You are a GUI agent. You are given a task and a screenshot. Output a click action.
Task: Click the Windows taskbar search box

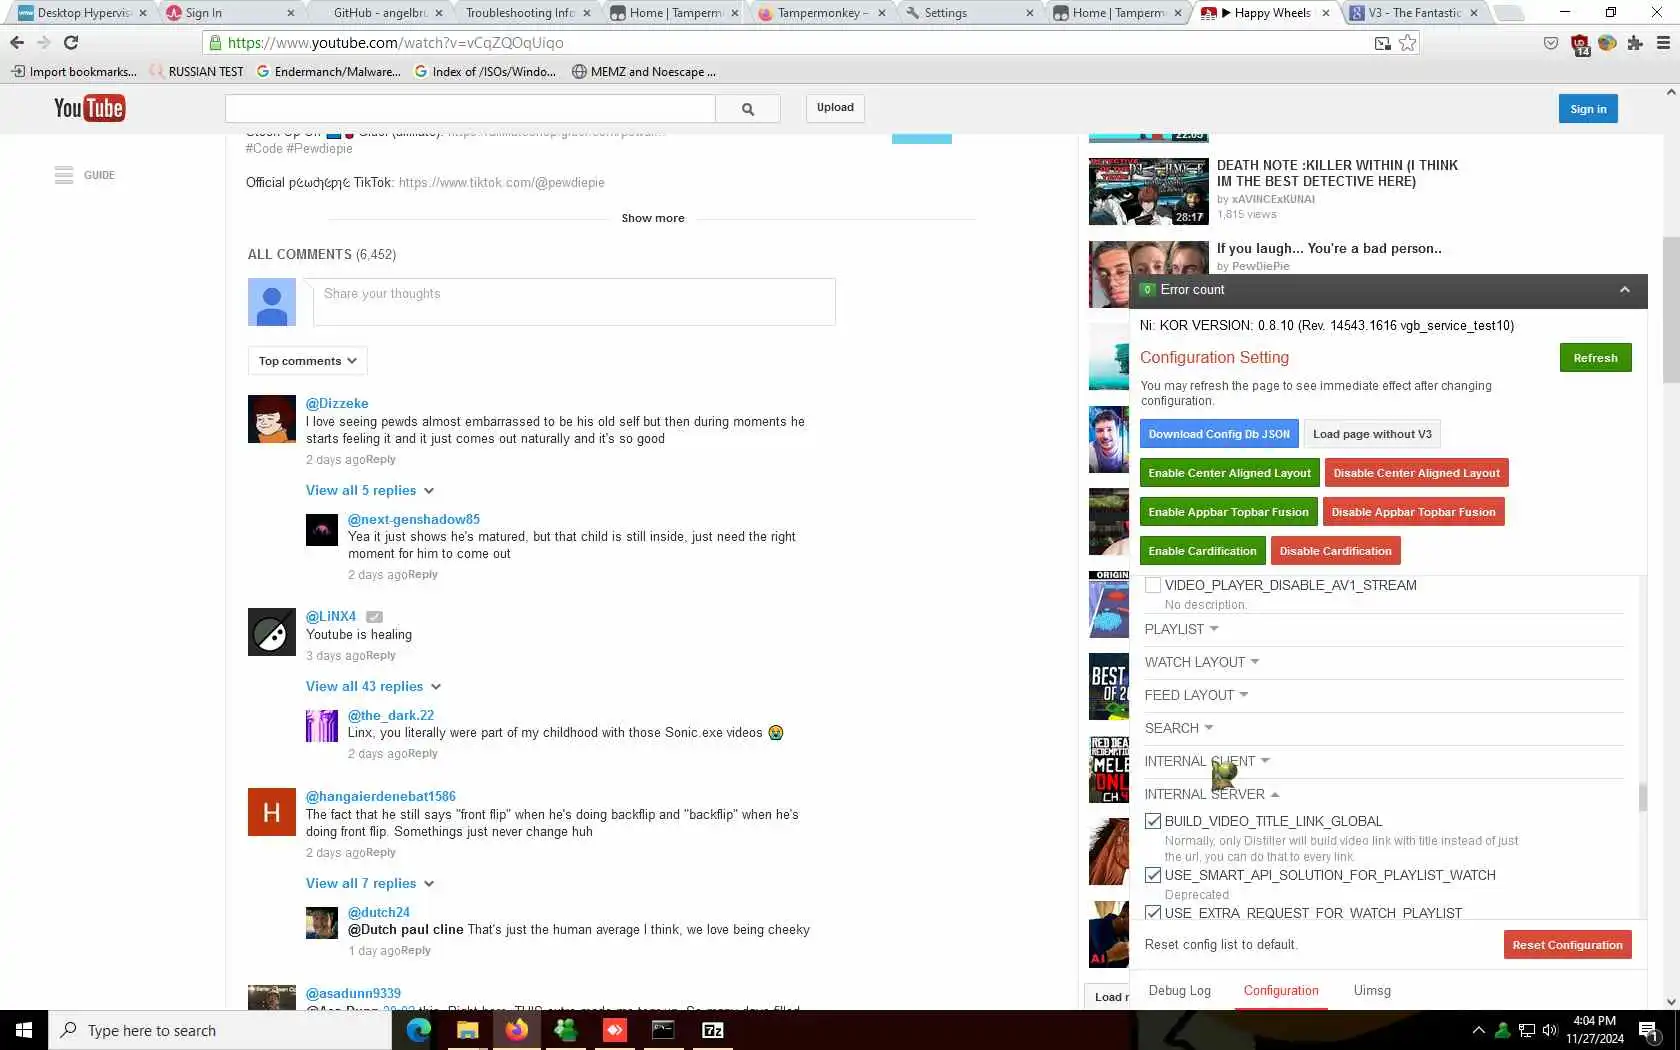220,1030
